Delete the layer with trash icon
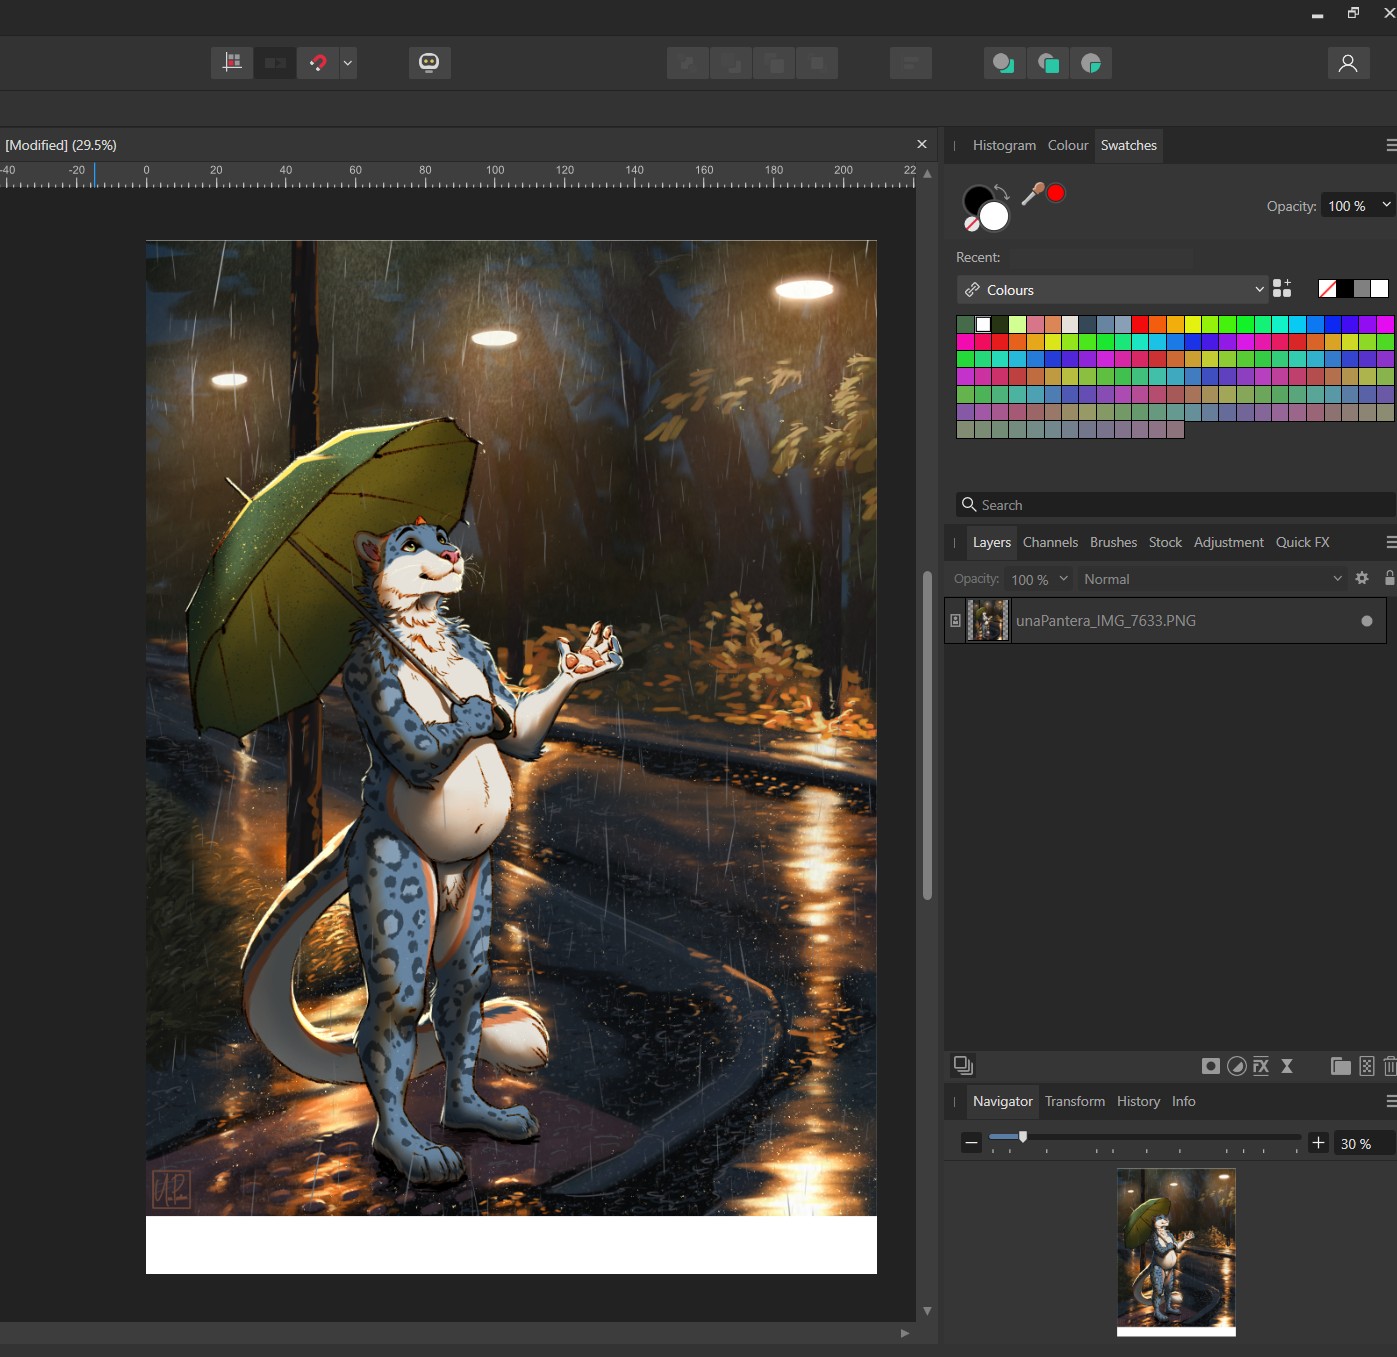The height and width of the screenshot is (1357, 1397). pos(1389,1066)
